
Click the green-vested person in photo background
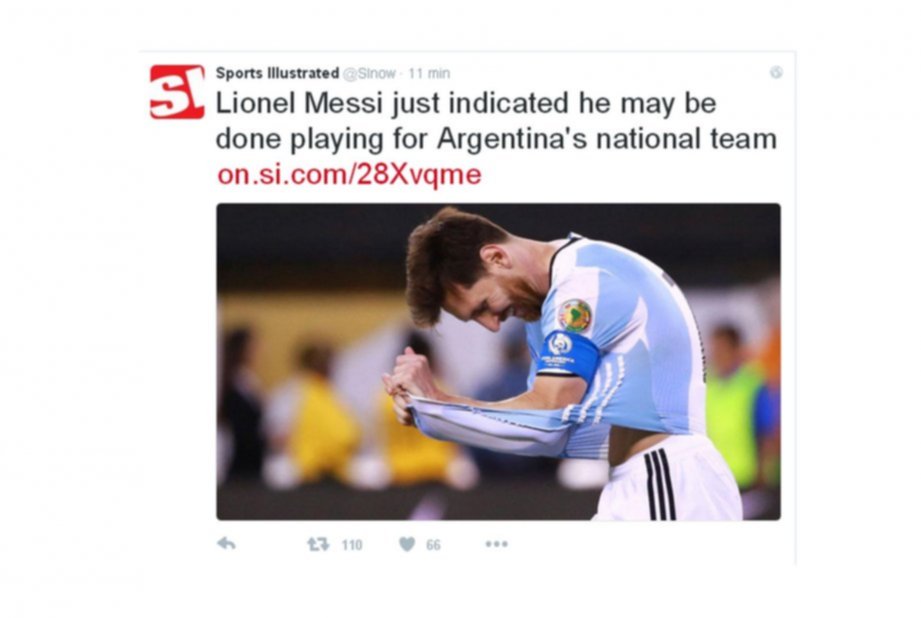pos(734,405)
